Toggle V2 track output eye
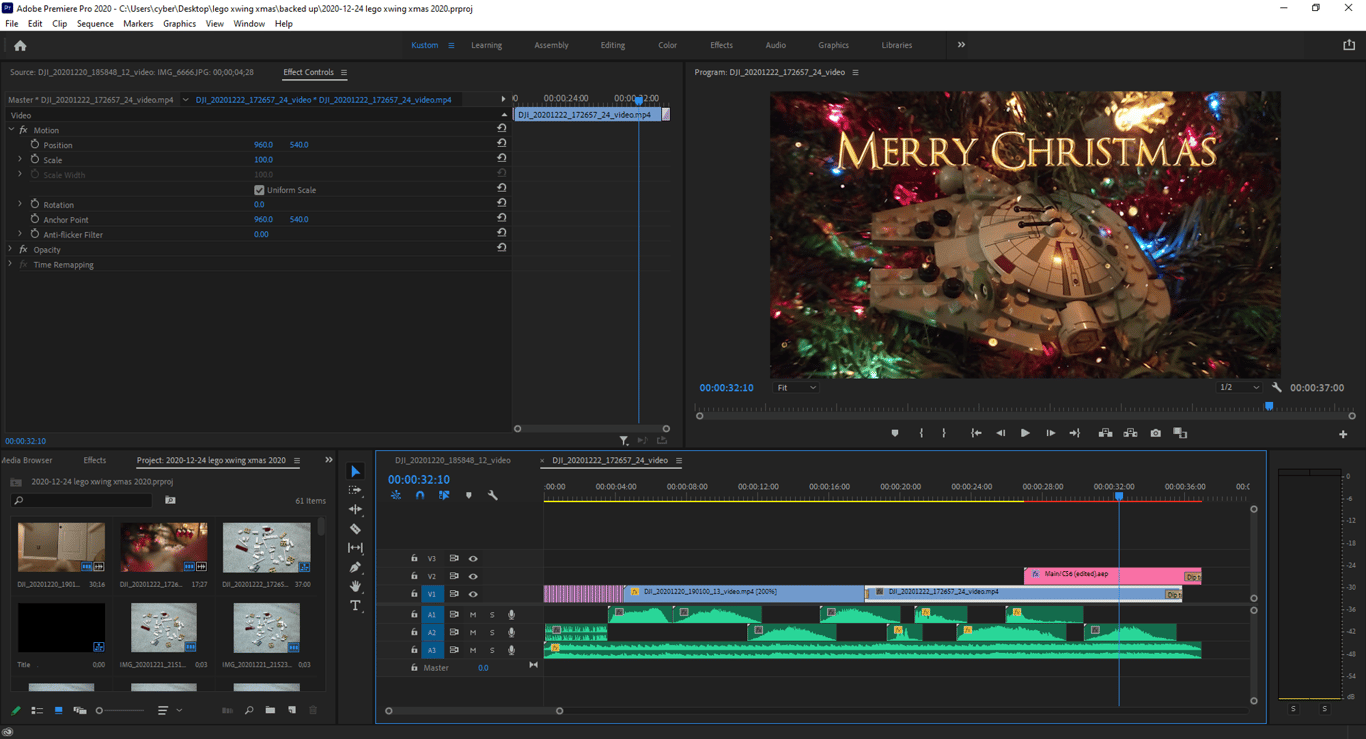The image size is (1366, 739). click(x=473, y=576)
